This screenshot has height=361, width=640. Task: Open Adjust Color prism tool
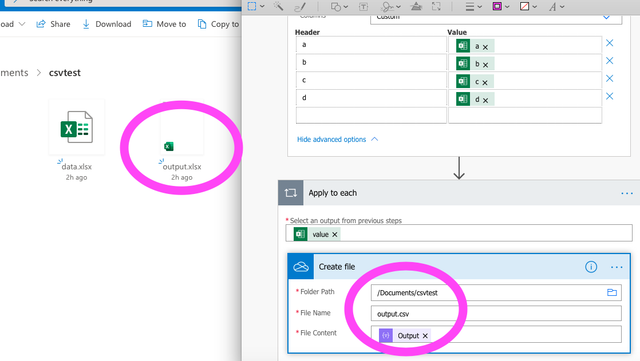(416, 6)
